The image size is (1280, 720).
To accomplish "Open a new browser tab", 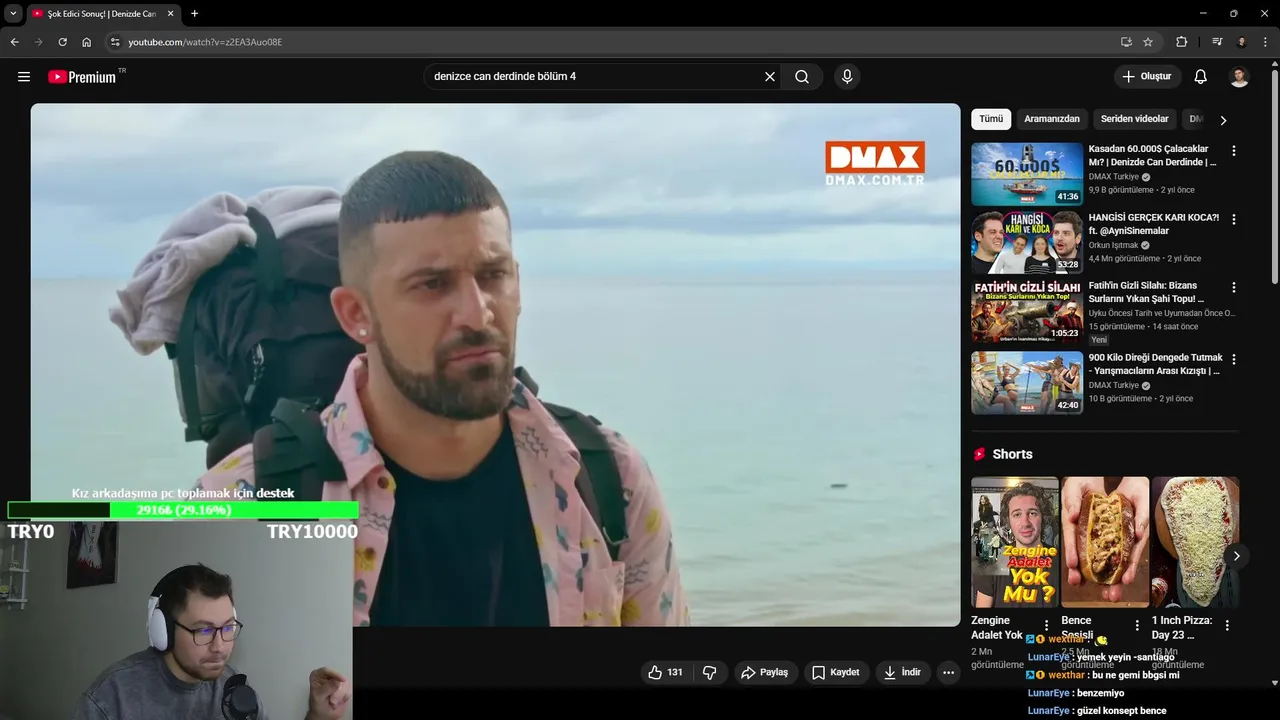I will [194, 13].
